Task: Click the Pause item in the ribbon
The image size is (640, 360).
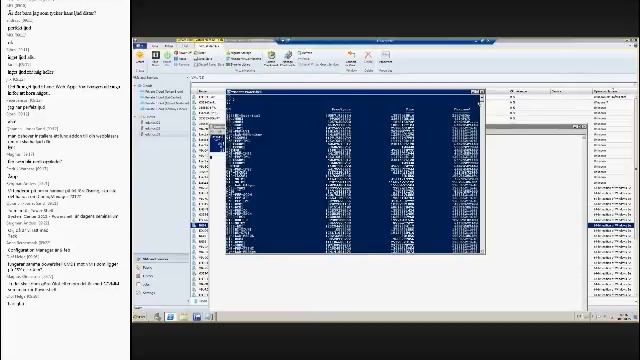Action: click(x=181, y=59)
